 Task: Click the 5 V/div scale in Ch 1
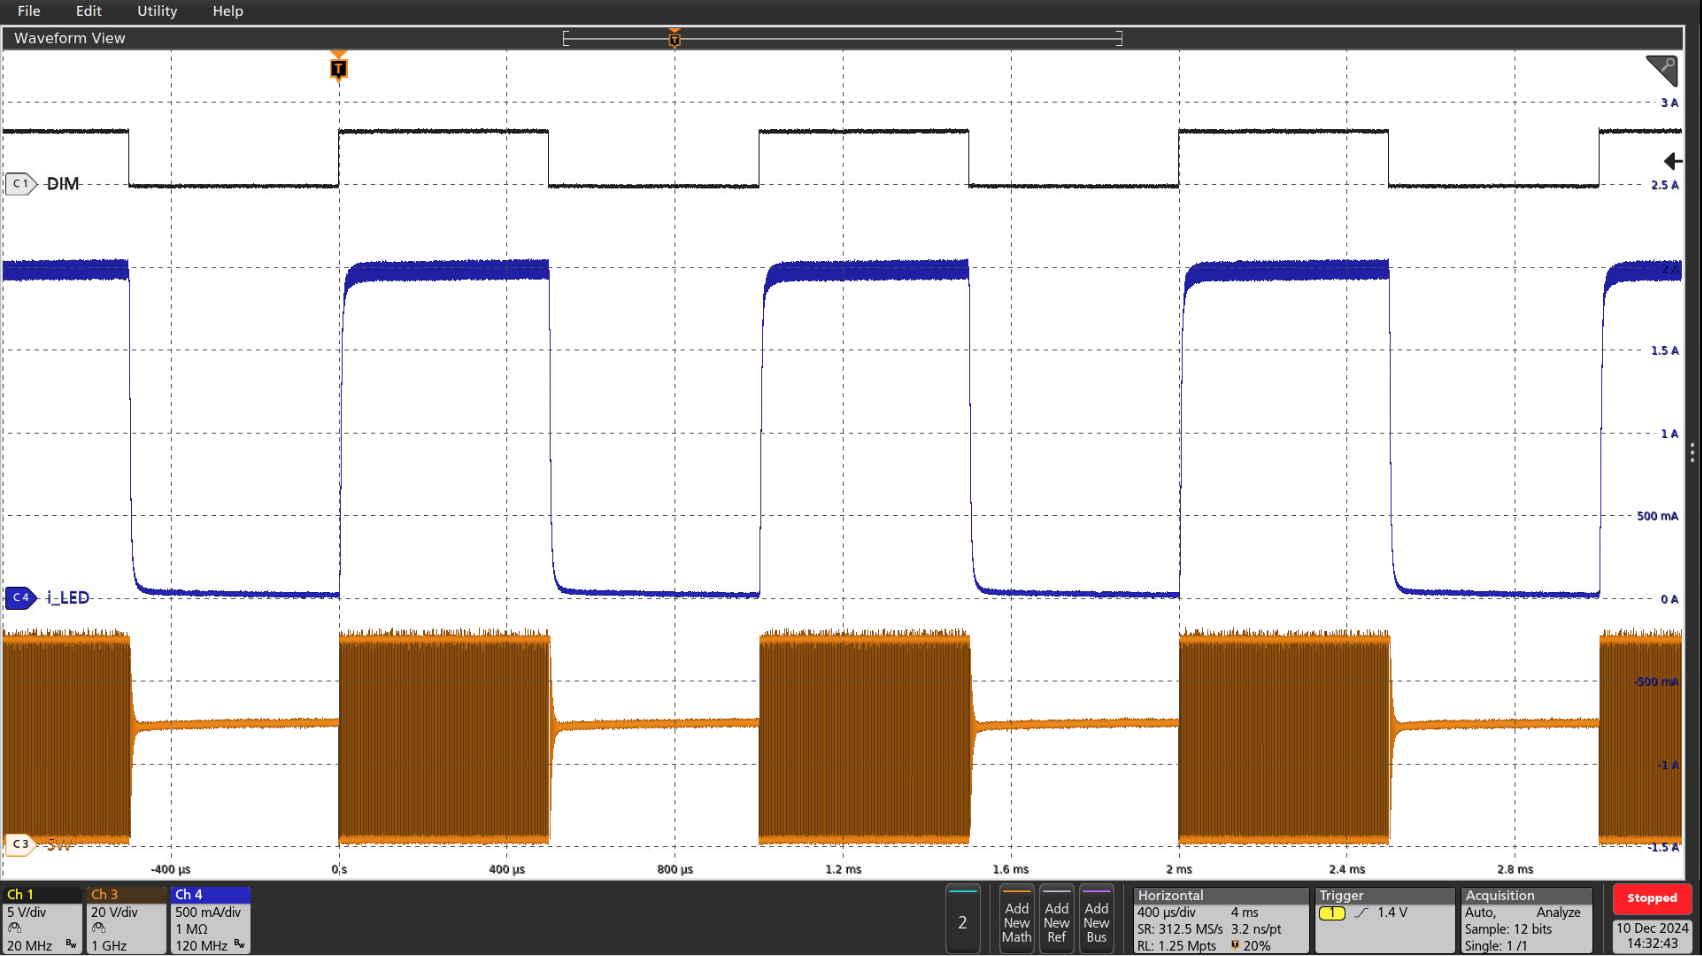point(27,912)
